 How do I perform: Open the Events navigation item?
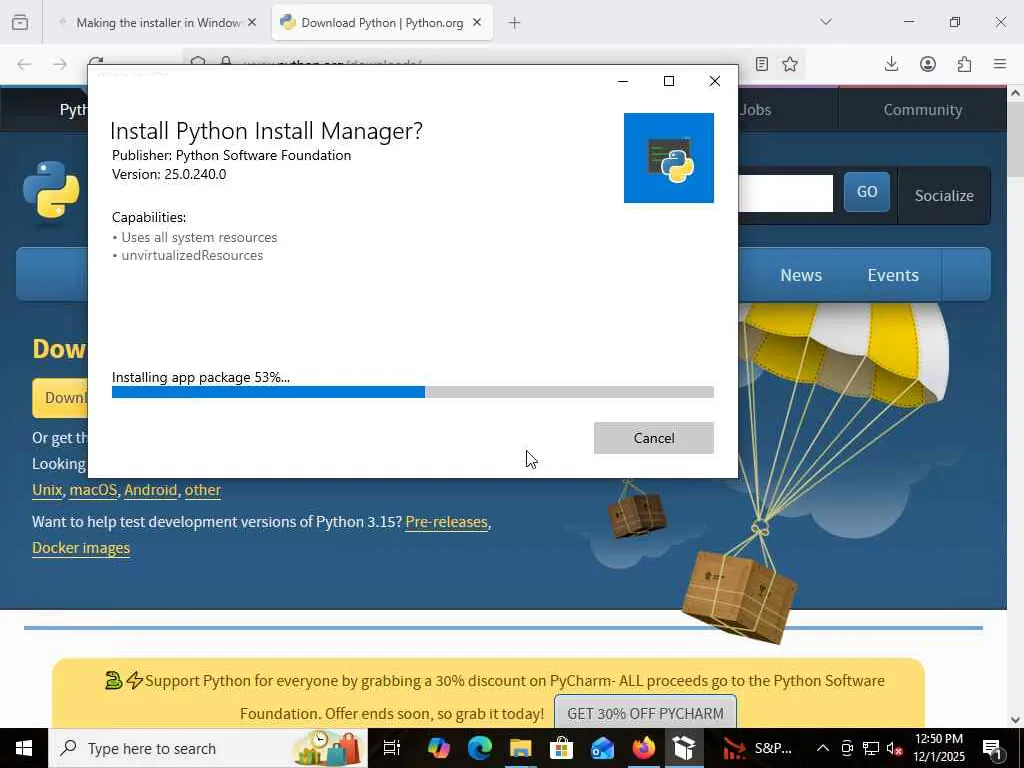(x=893, y=275)
